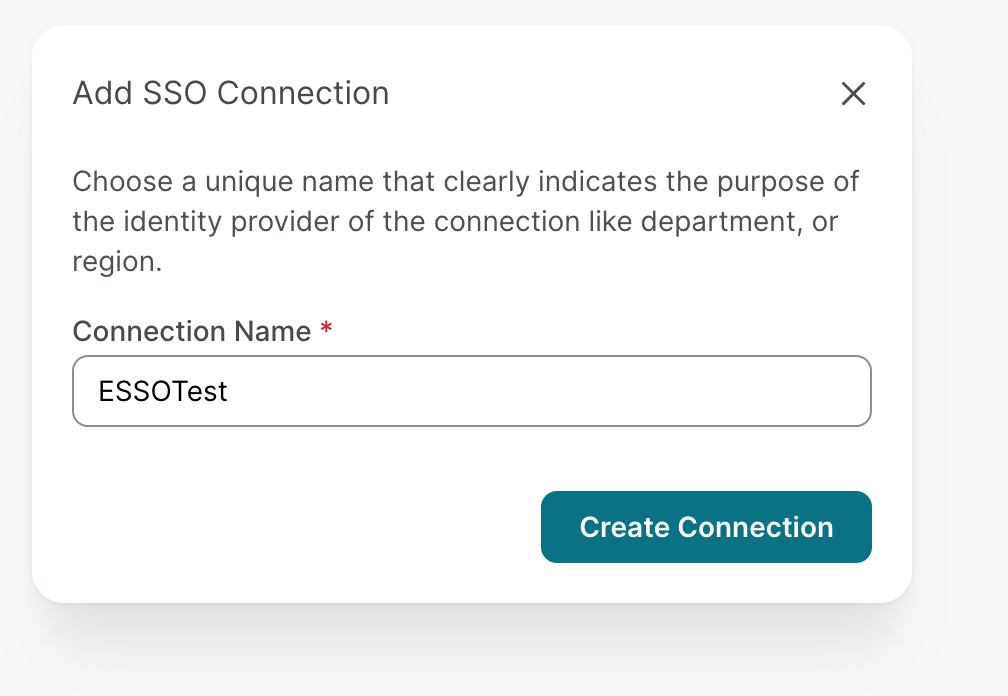Image resolution: width=1008 pixels, height=696 pixels.
Task: Dismiss the dialog with the close icon
Action: (852, 94)
